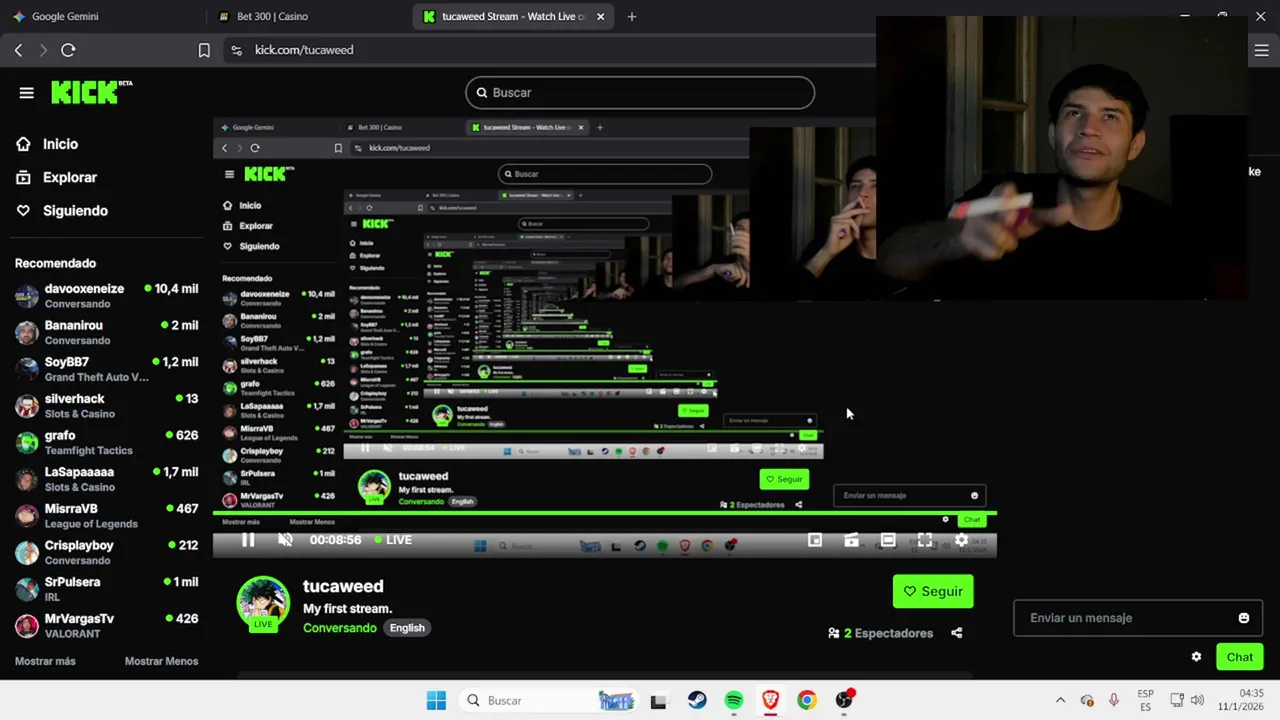Image resolution: width=1280 pixels, height=720 pixels.
Task: Go back in browser history
Action: [x=18, y=50]
